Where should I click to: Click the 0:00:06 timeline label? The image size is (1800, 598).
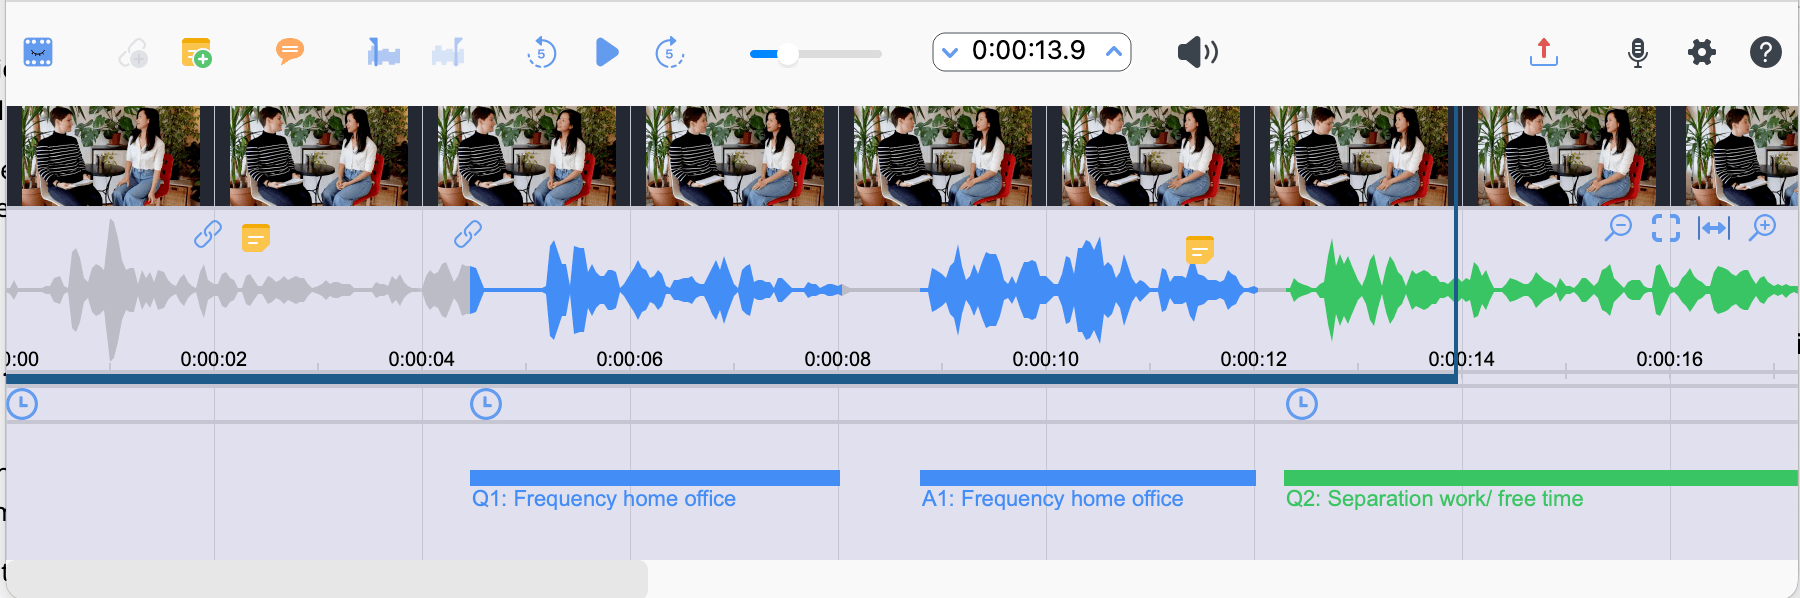(x=630, y=359)
